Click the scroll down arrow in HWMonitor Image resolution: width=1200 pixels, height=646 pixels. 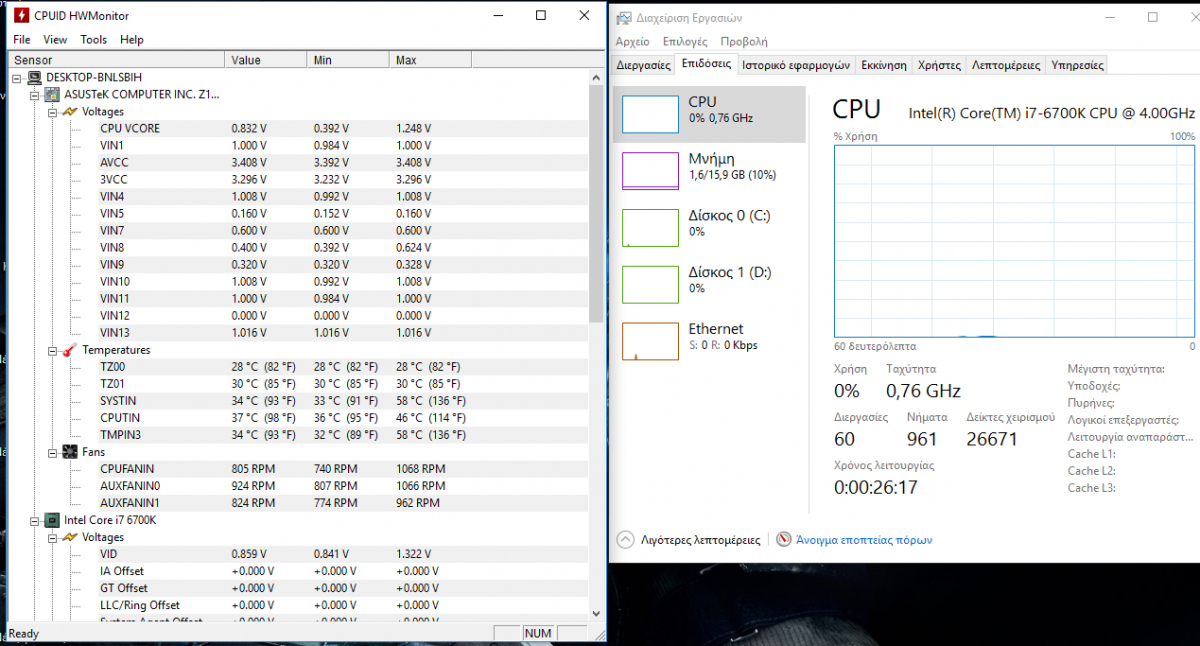pyautogui.click(x=597, y=614)
